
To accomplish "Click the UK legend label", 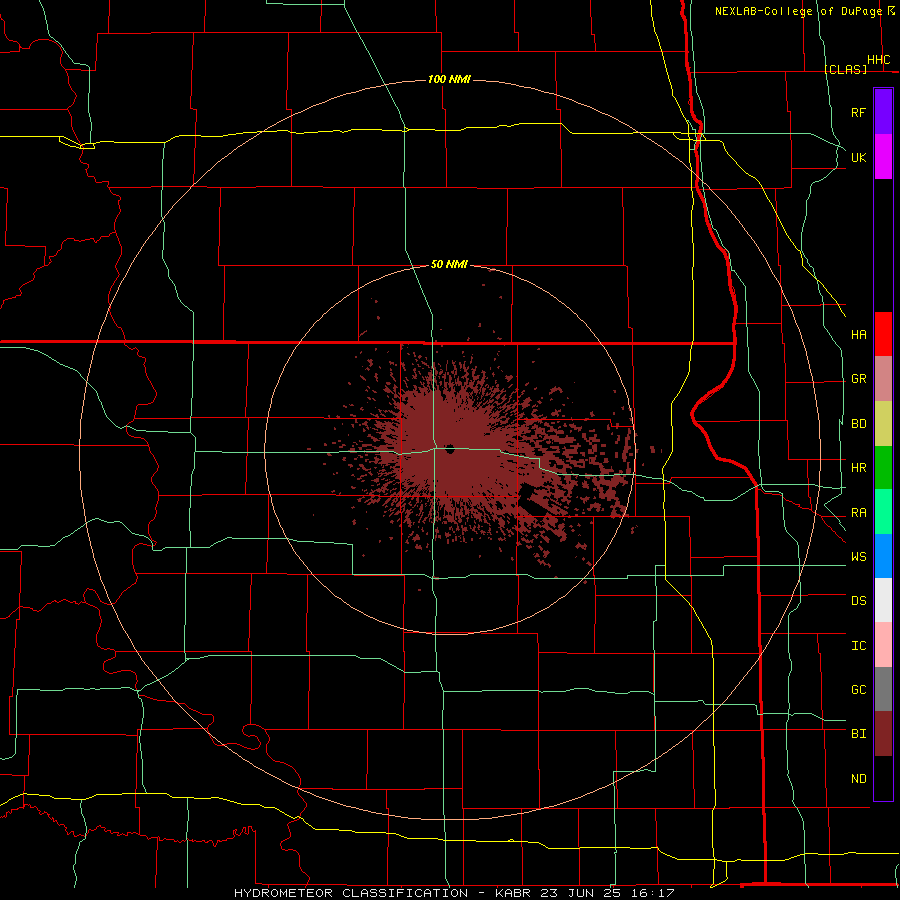I will [858, 157].
